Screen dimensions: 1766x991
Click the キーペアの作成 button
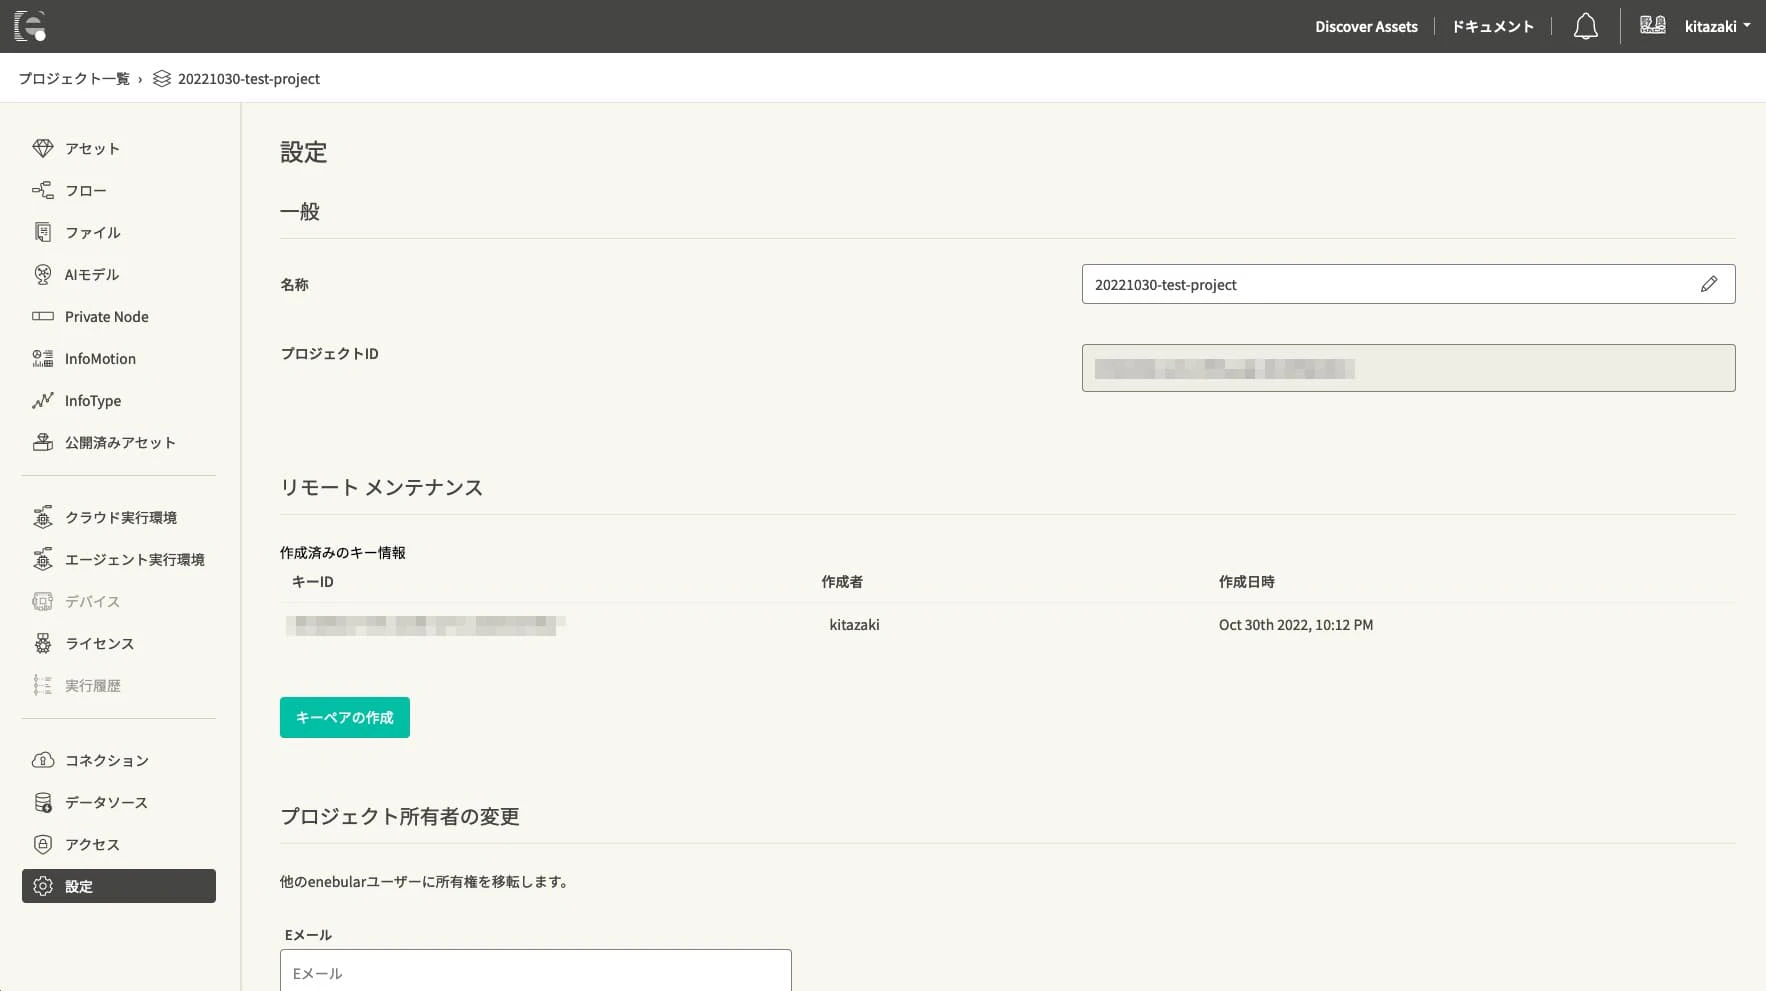[345, 717]
